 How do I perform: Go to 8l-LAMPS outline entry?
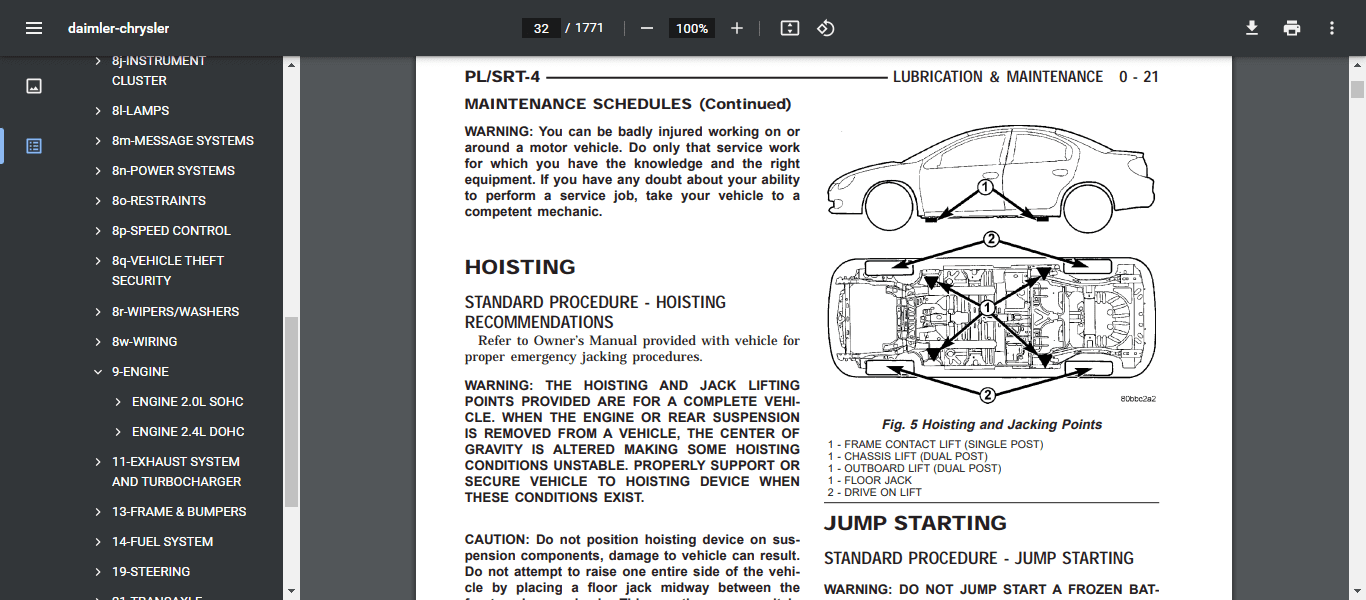point(141,111)
